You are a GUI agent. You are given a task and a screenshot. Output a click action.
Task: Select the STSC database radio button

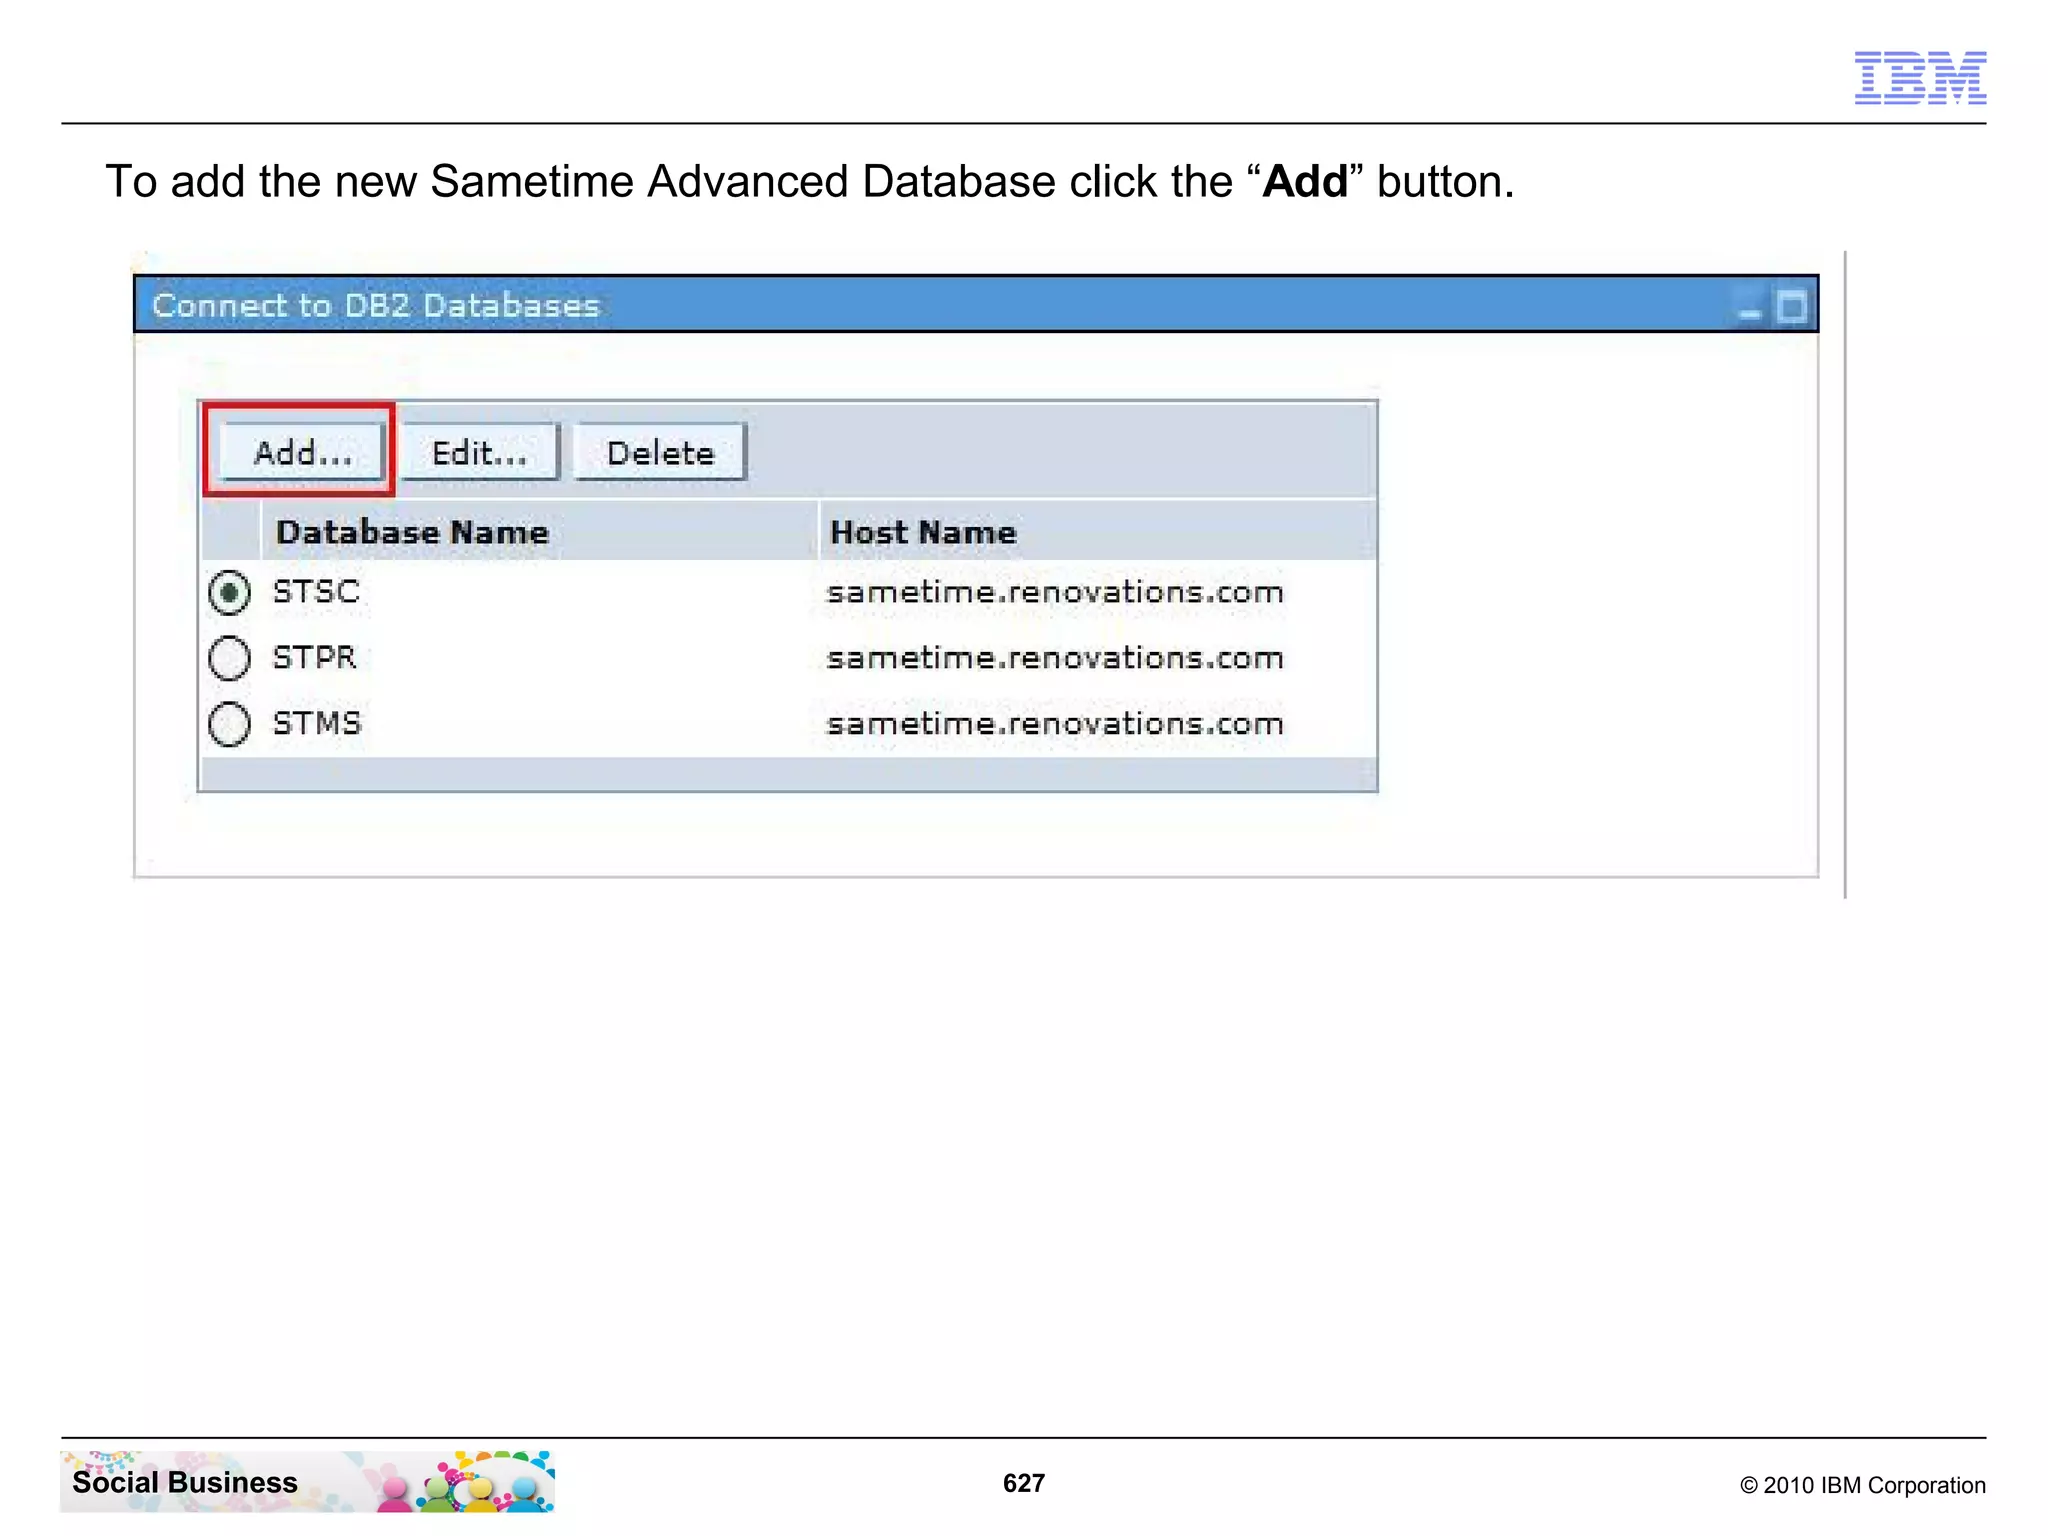230,592
